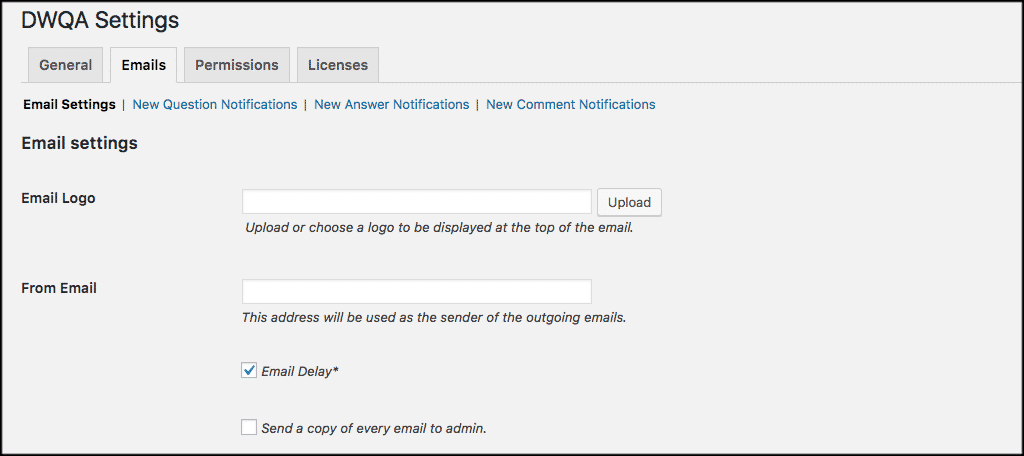Click the Email Logo text field

[x=417, y=202]
